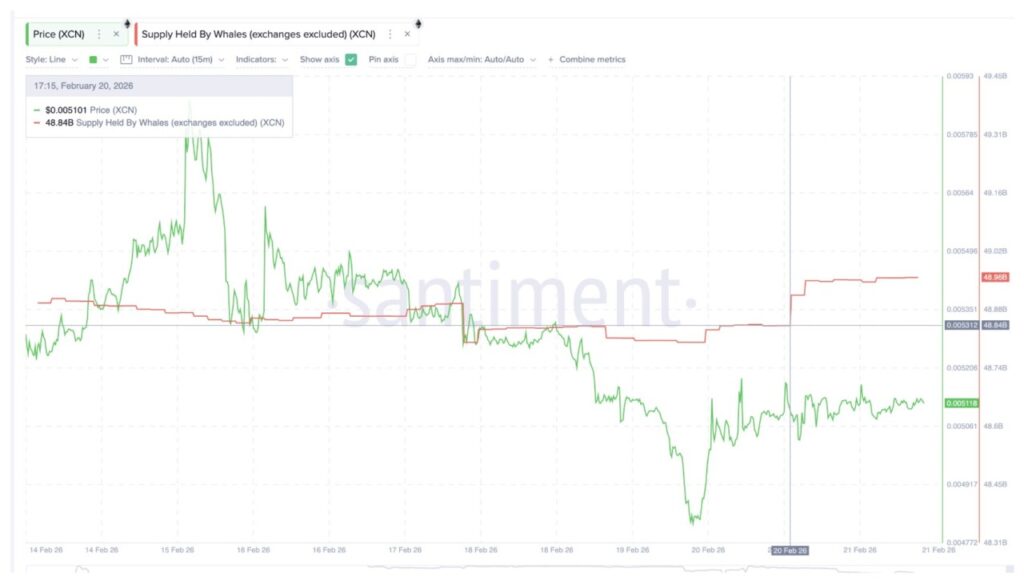This screenshot has width=1024, height=581.
Task: Uncheck the Show axis checkbox
Action: (x=351, y=60)
